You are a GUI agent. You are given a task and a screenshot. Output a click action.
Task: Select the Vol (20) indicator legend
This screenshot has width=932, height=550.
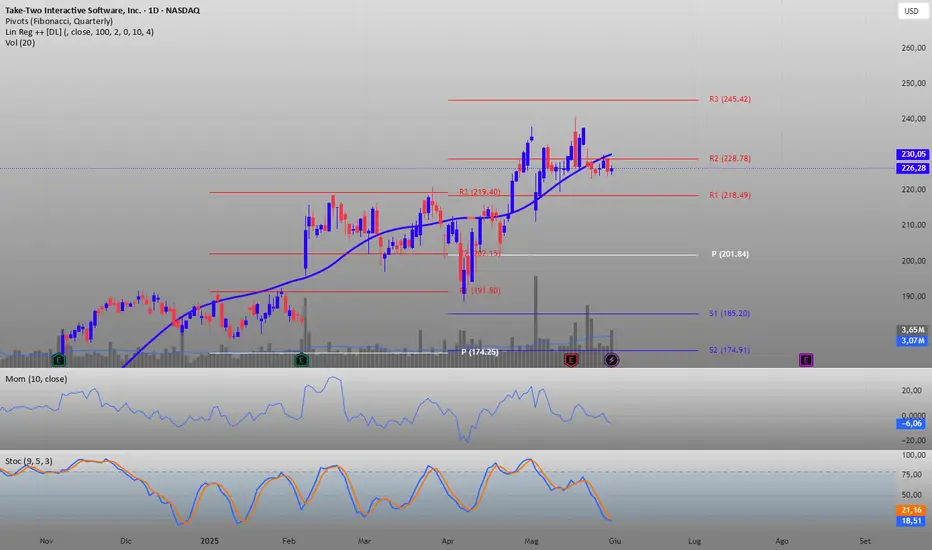click(20, 43)
